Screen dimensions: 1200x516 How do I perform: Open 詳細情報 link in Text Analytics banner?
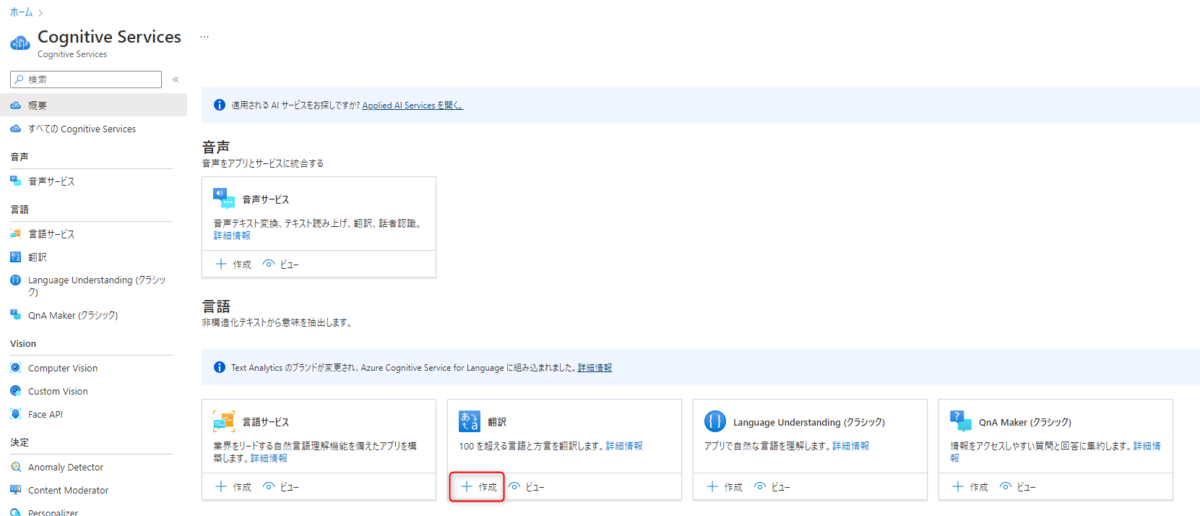pos(595,367)
